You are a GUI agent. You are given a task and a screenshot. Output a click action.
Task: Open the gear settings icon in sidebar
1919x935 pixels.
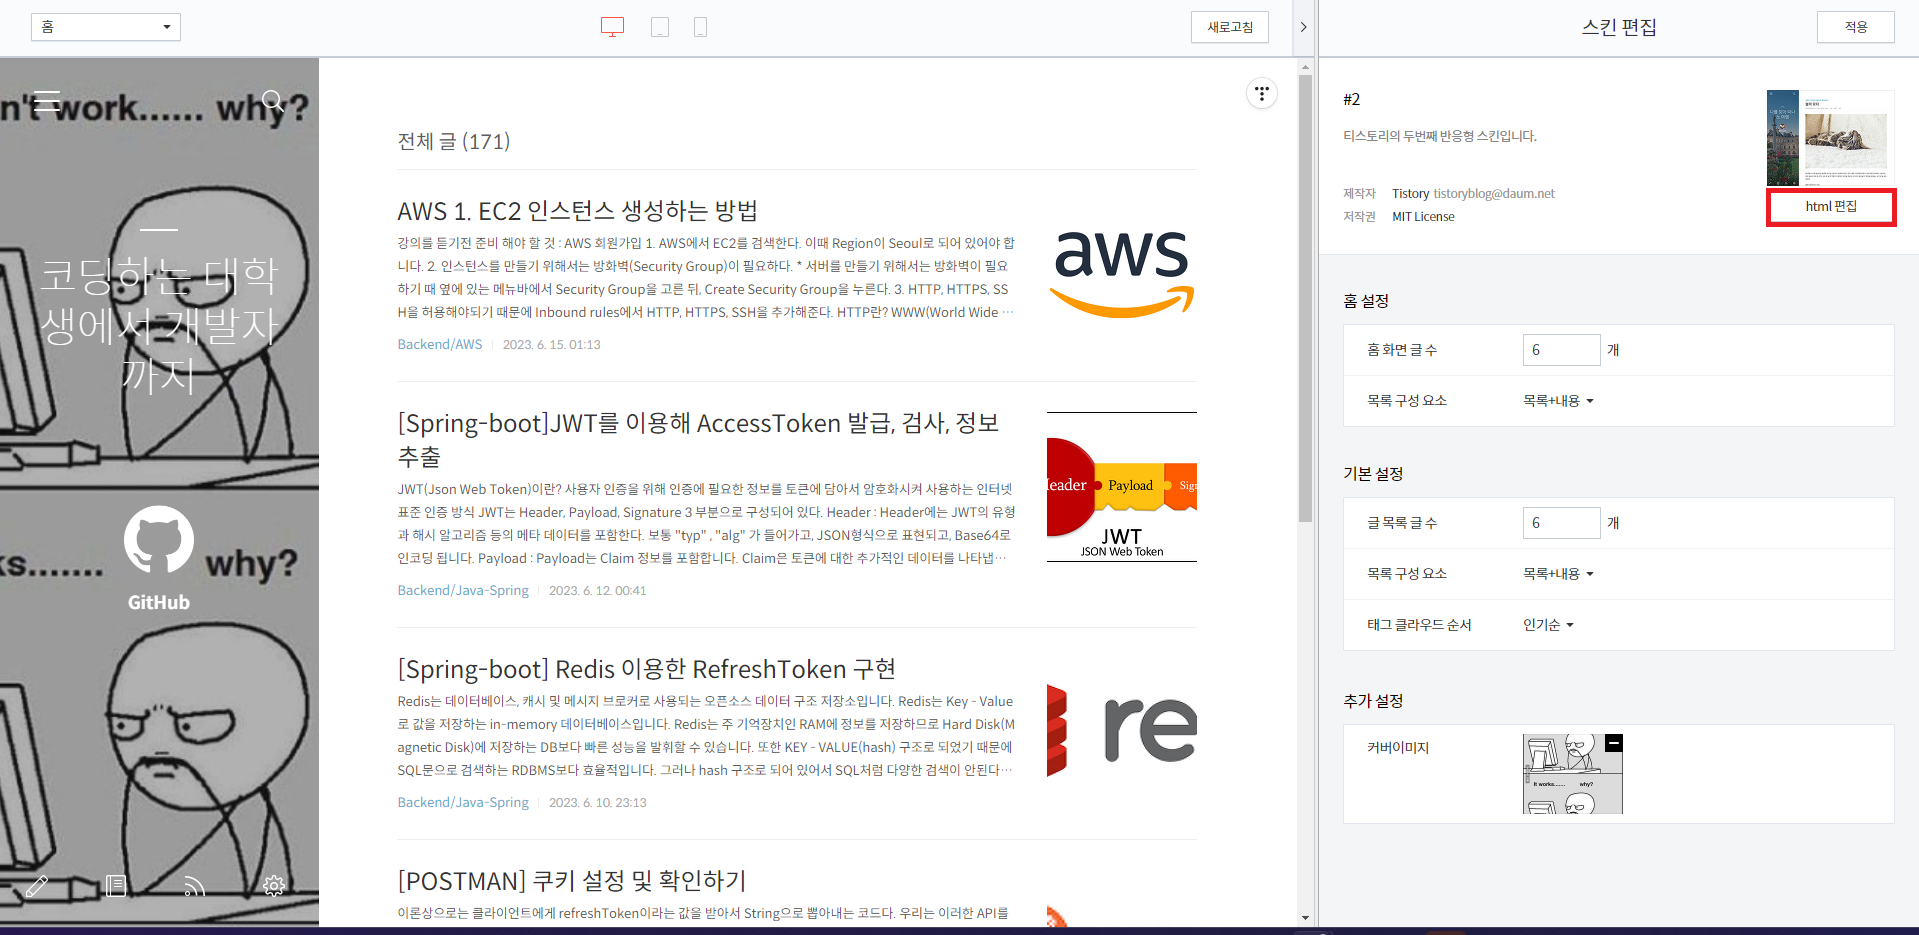click(273, 886)
